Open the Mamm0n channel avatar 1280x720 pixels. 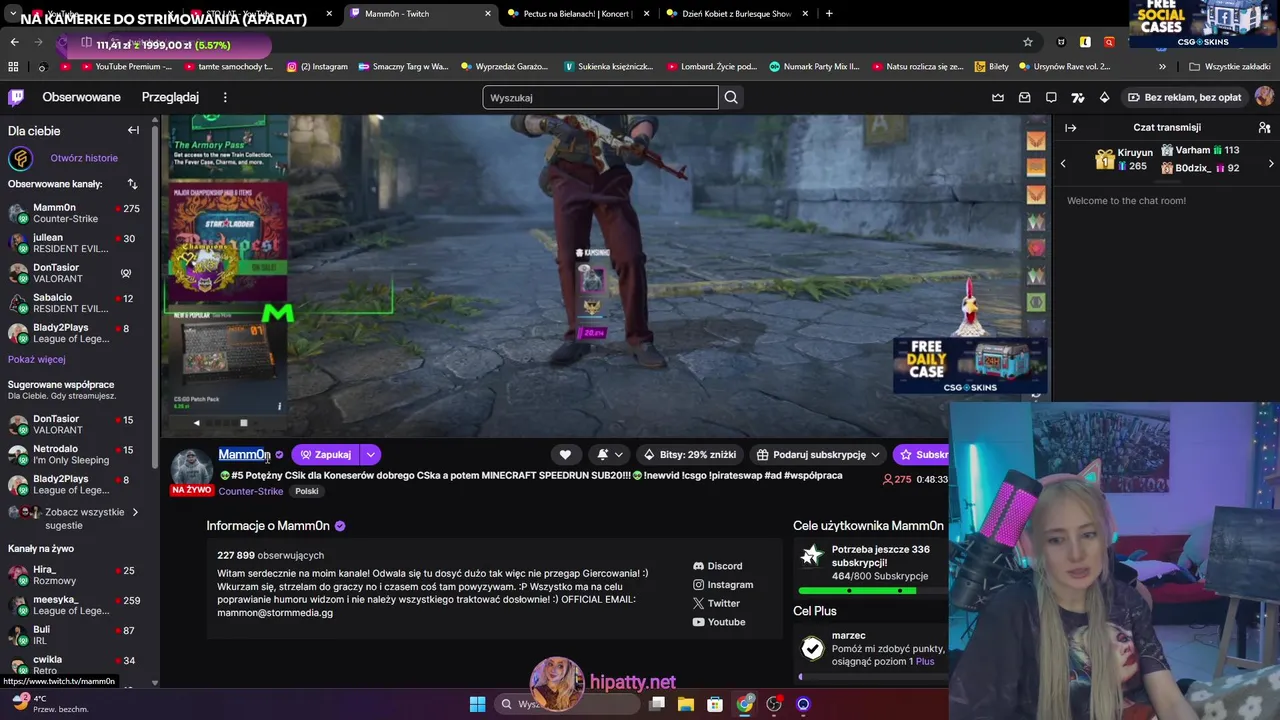coord(191,468)
